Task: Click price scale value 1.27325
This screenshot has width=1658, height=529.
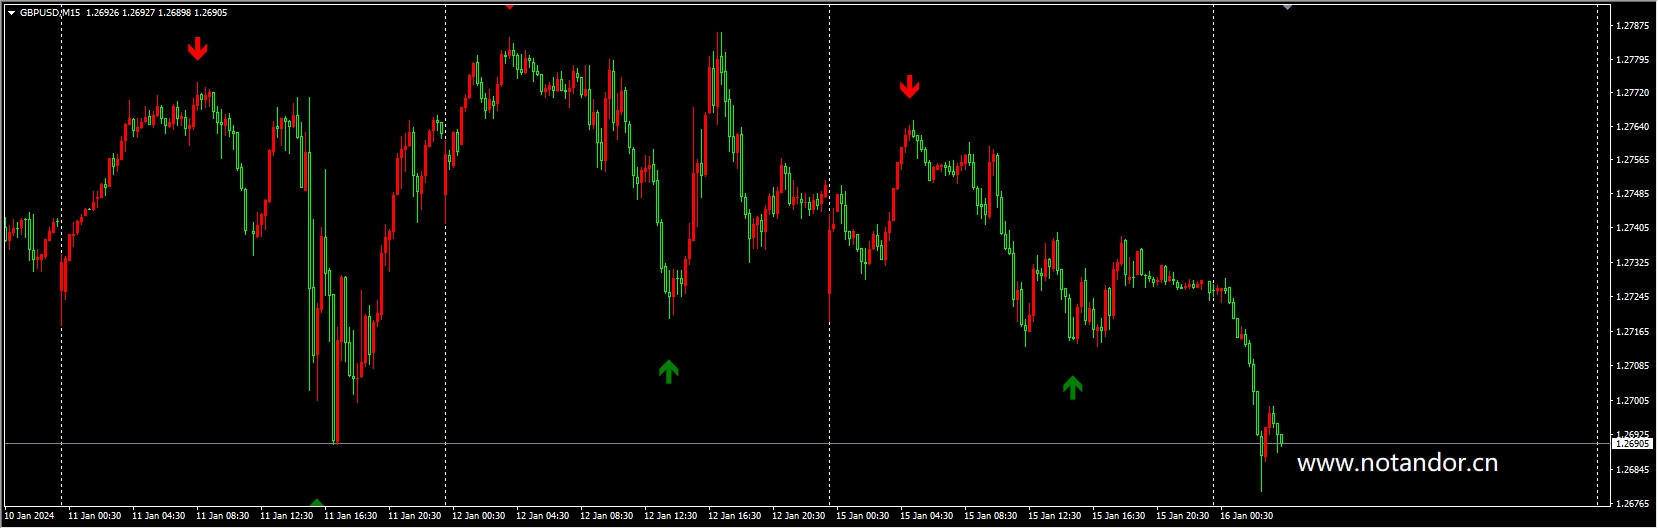Action: (x=1632, y=262)
